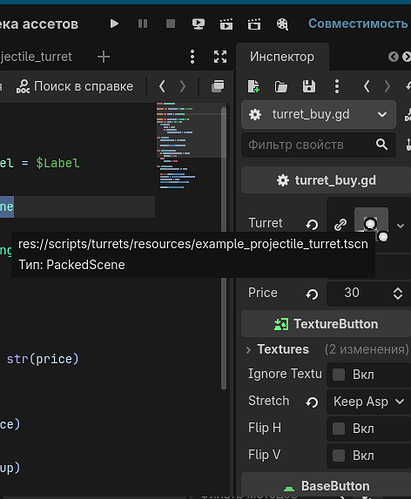Collapse the TextureButton section header
Screen dimensions: 411x499
click(x=326, y=324)
